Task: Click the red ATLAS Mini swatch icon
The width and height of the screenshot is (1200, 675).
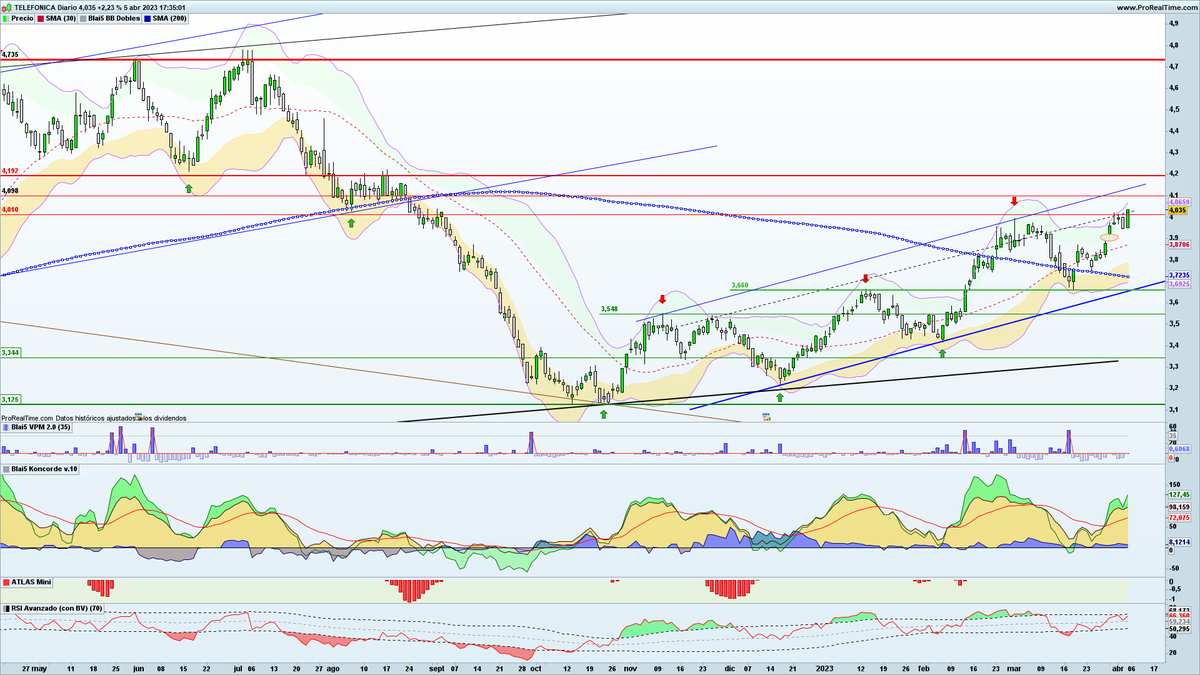Action: [6, 581]
